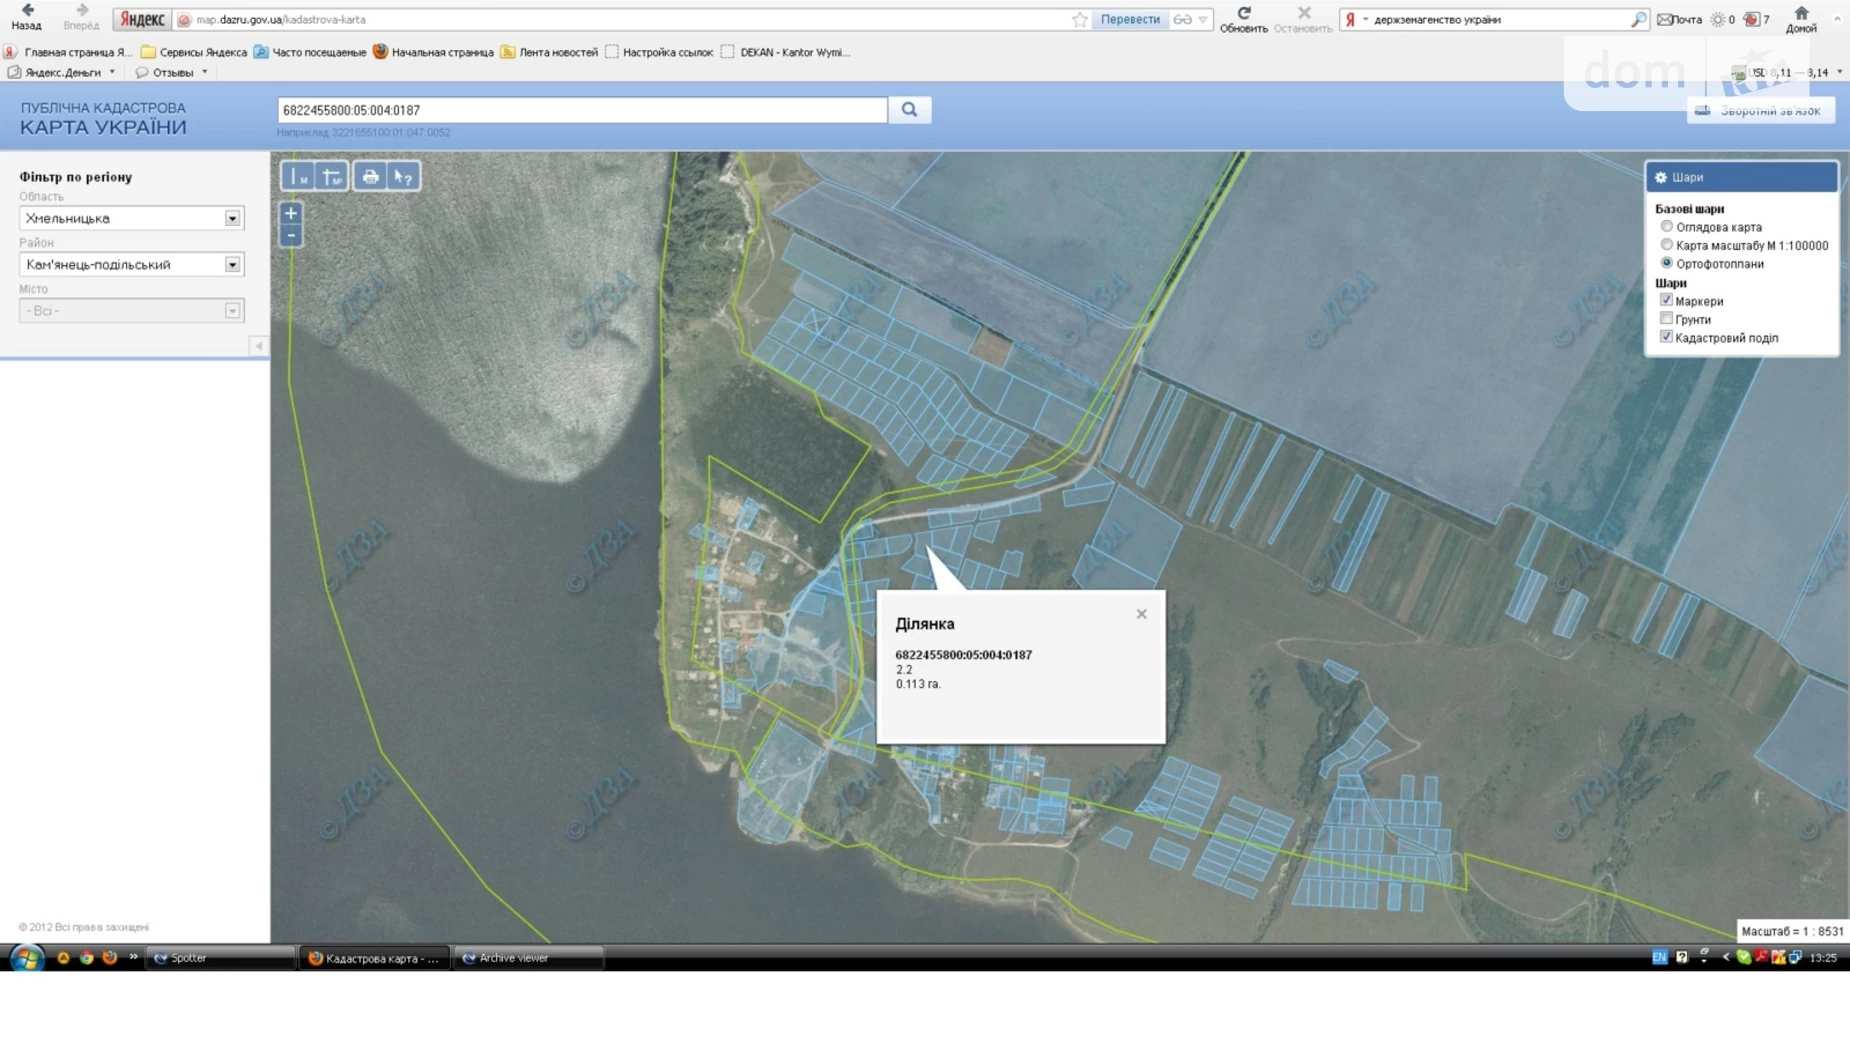Open the Яндекс.Деньги bookmark menu

(62, 72)
